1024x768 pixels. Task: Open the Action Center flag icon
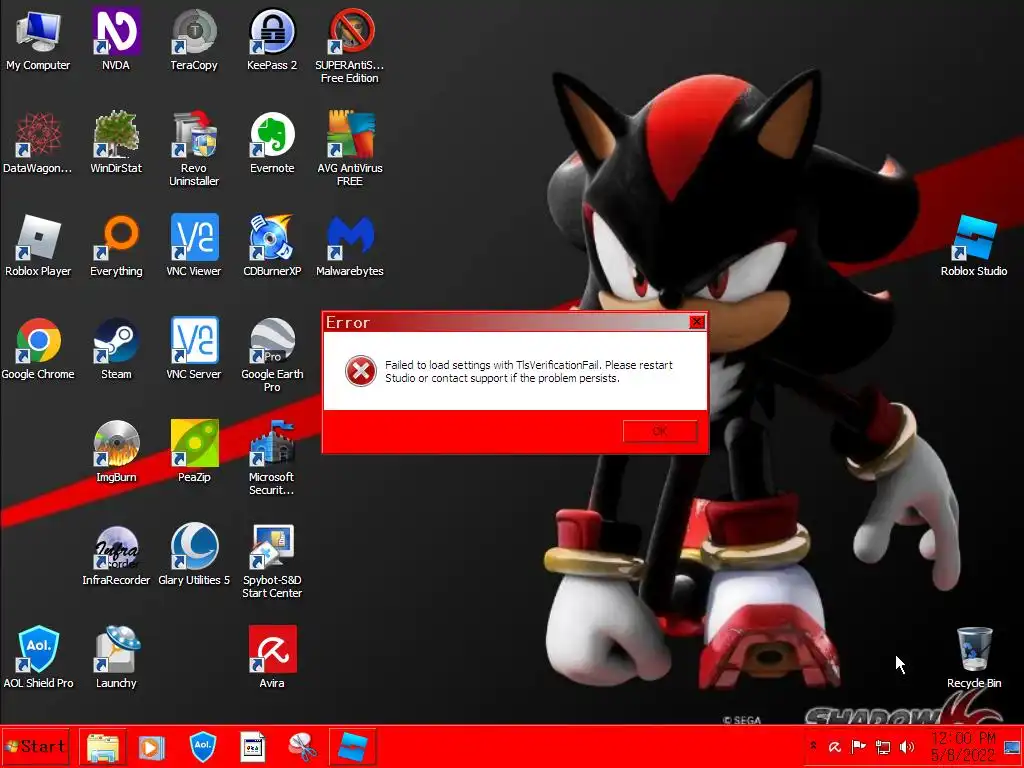(x=858, y=747)
